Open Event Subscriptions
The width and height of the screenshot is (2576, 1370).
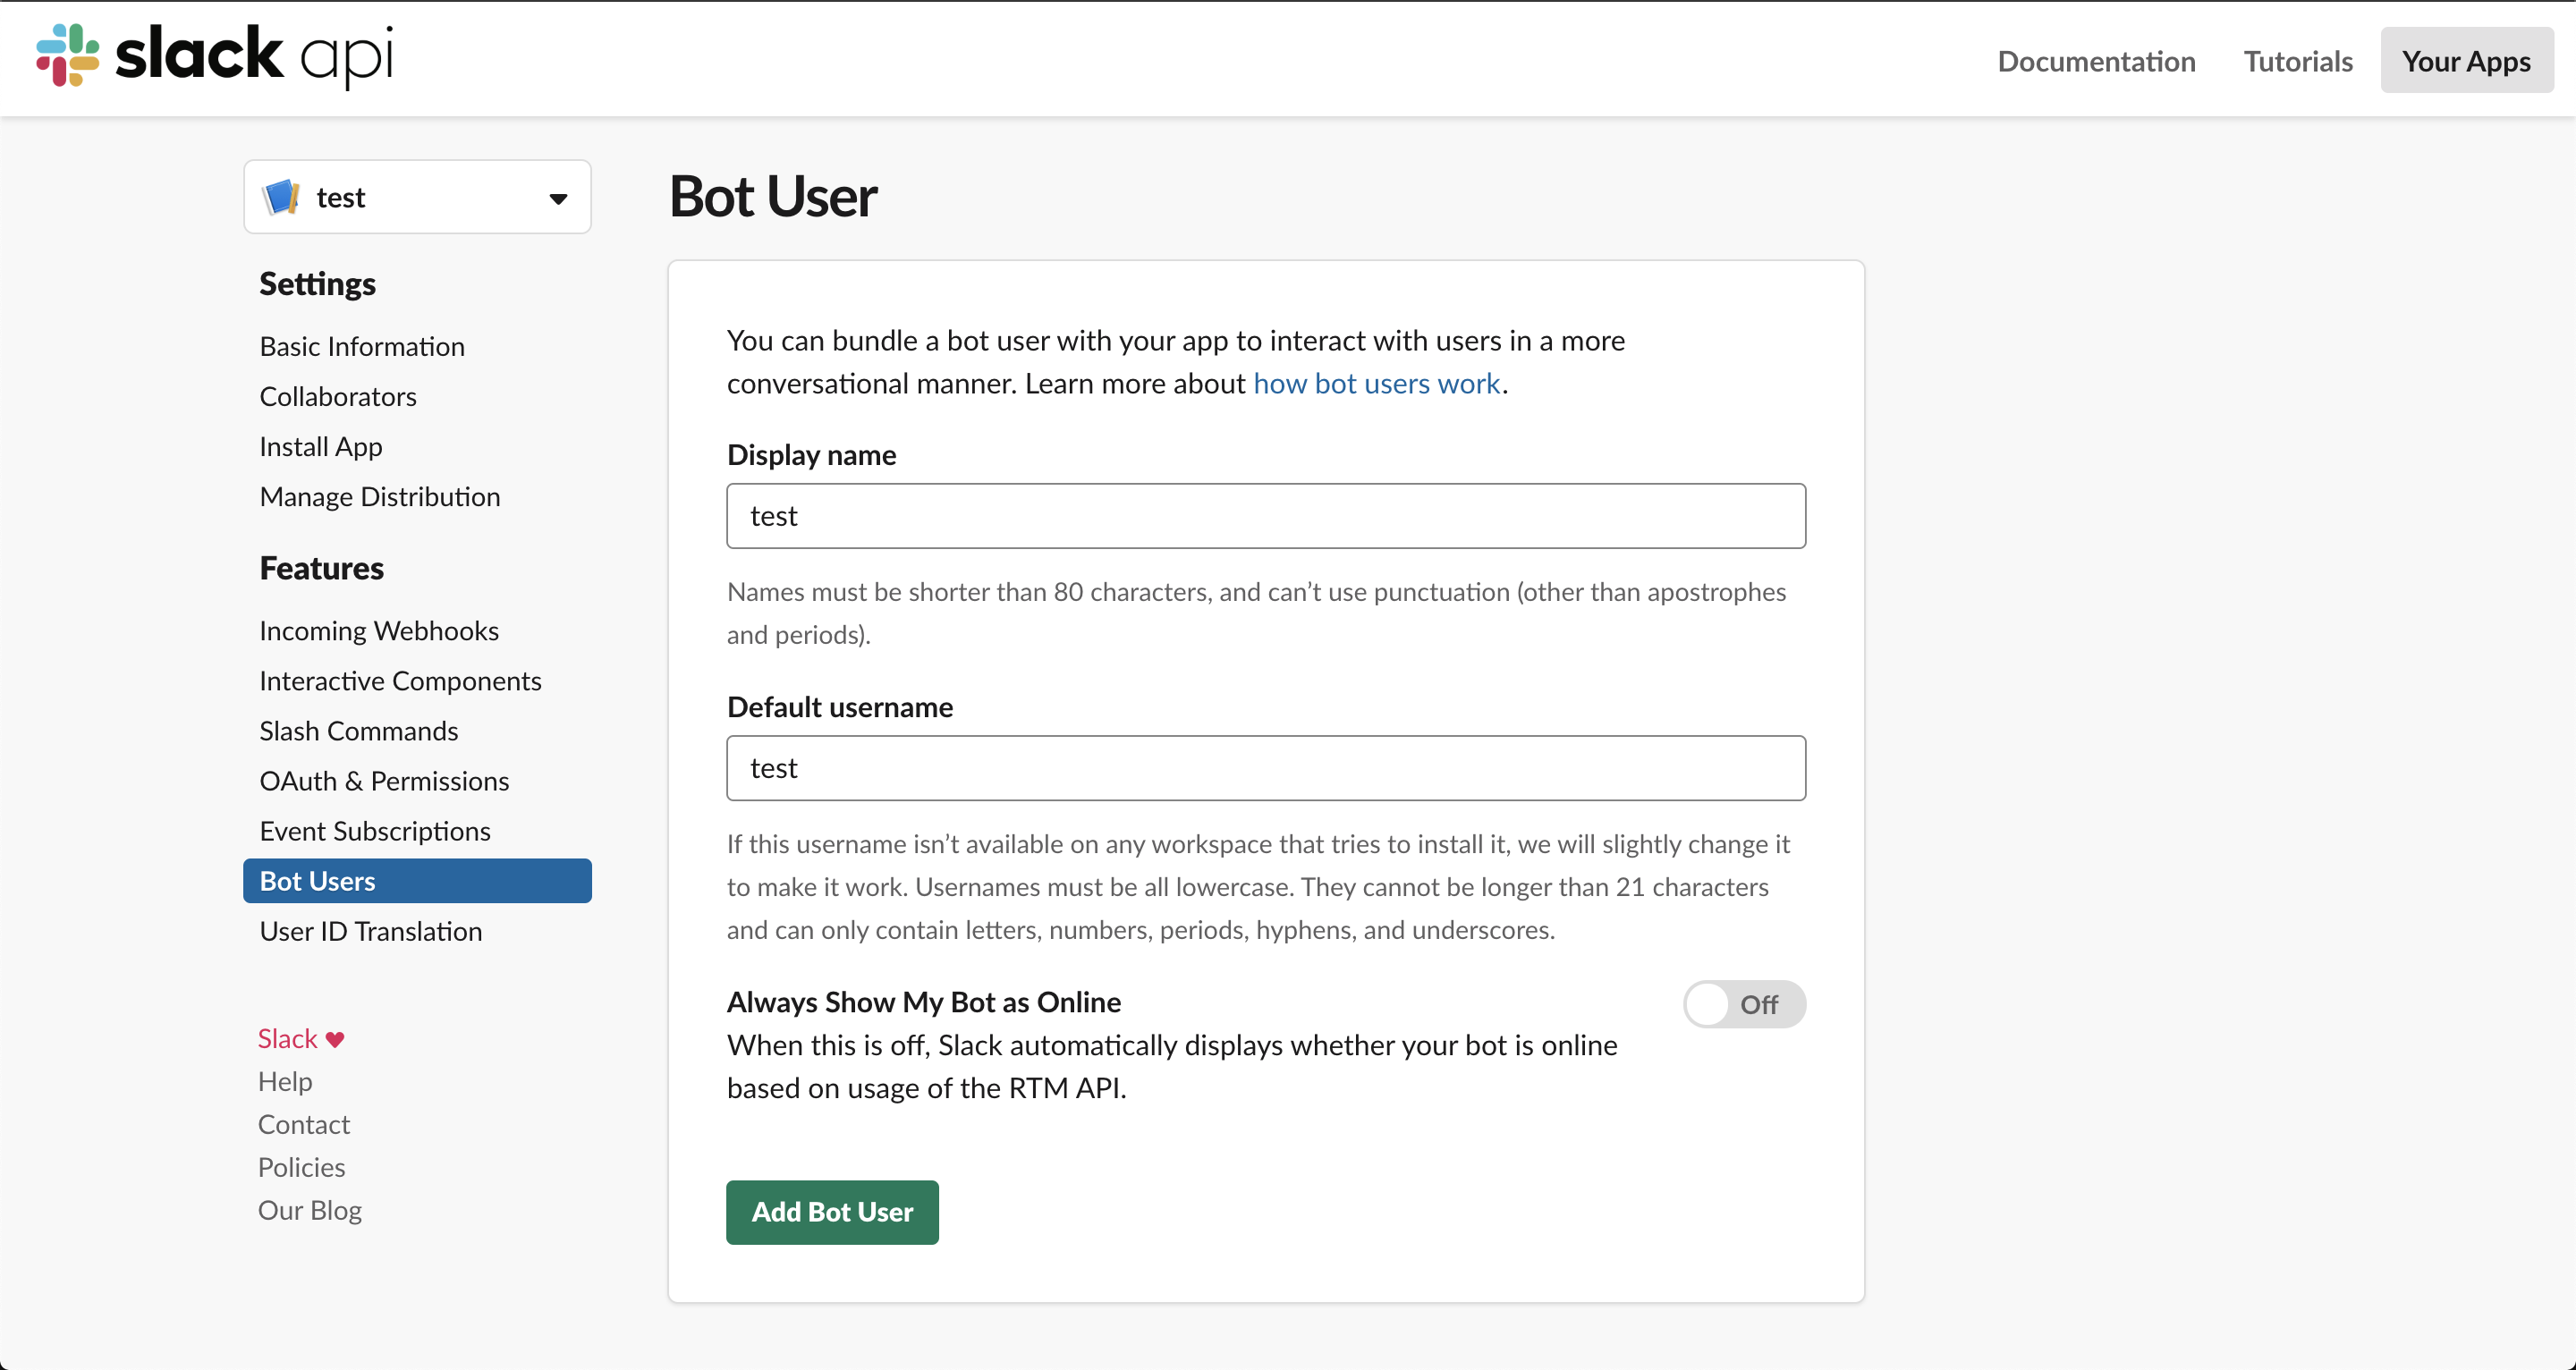pyautogui.click(x=374, y=830)
